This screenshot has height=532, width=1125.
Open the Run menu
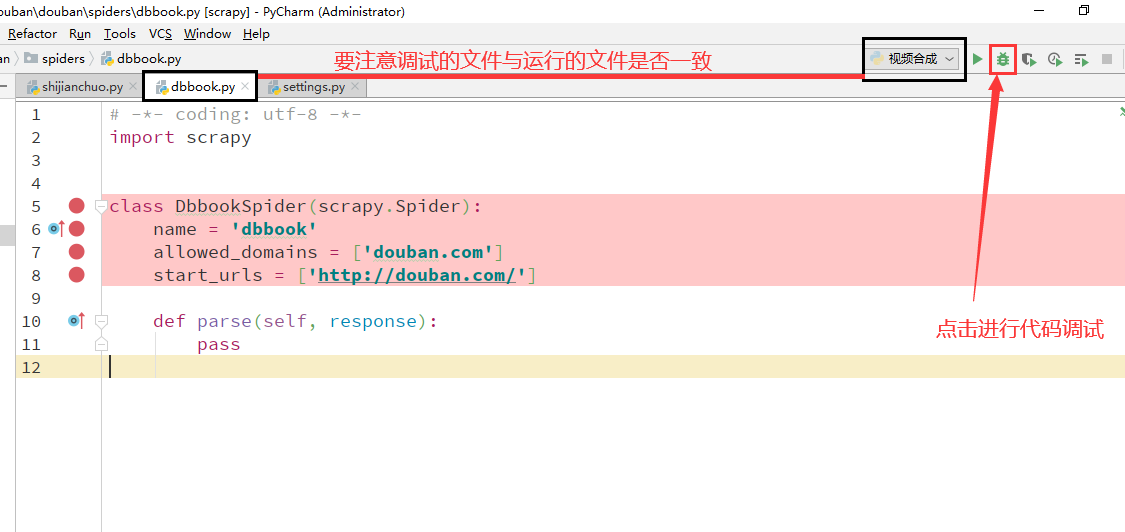point(80,34)
